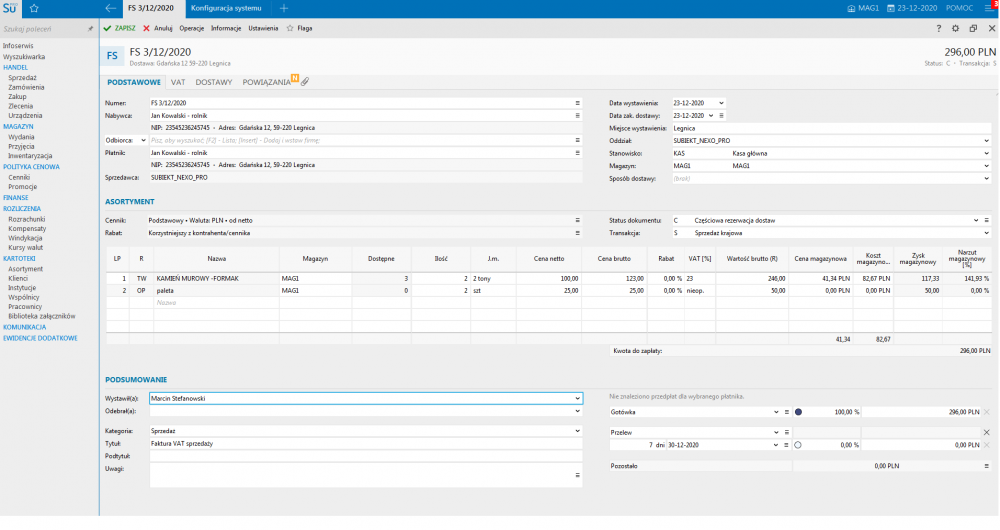This screenshot has height=530, width=1000.
Task: Open the Stanowisko dropdown
Action: [987, 153]
